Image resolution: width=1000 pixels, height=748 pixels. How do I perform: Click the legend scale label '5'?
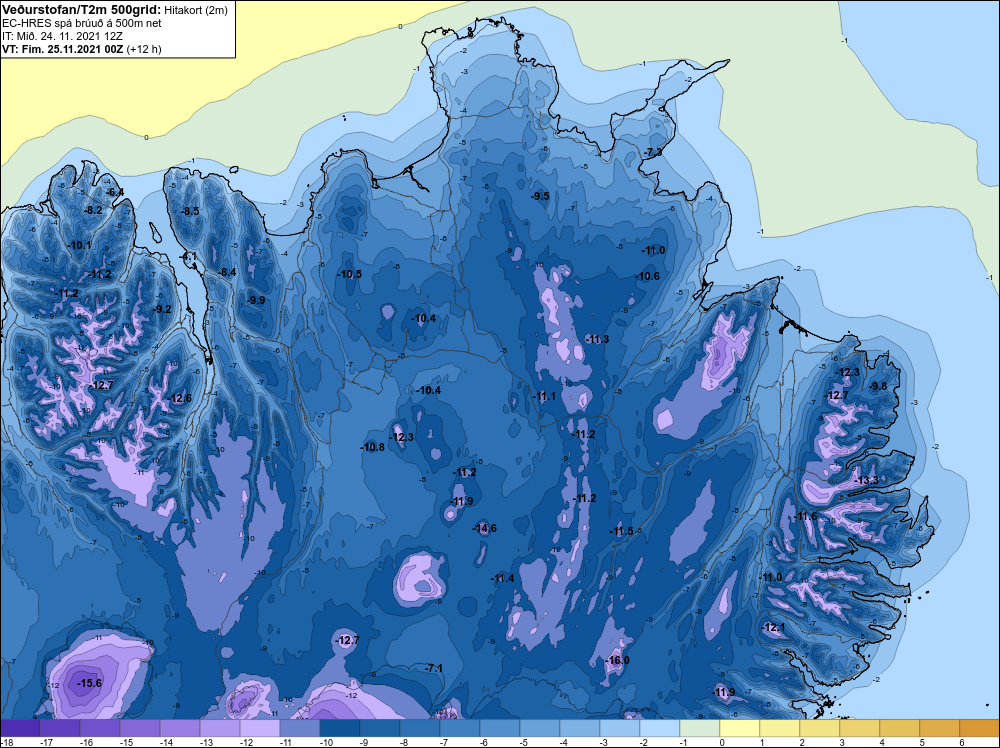pos(922,742)
